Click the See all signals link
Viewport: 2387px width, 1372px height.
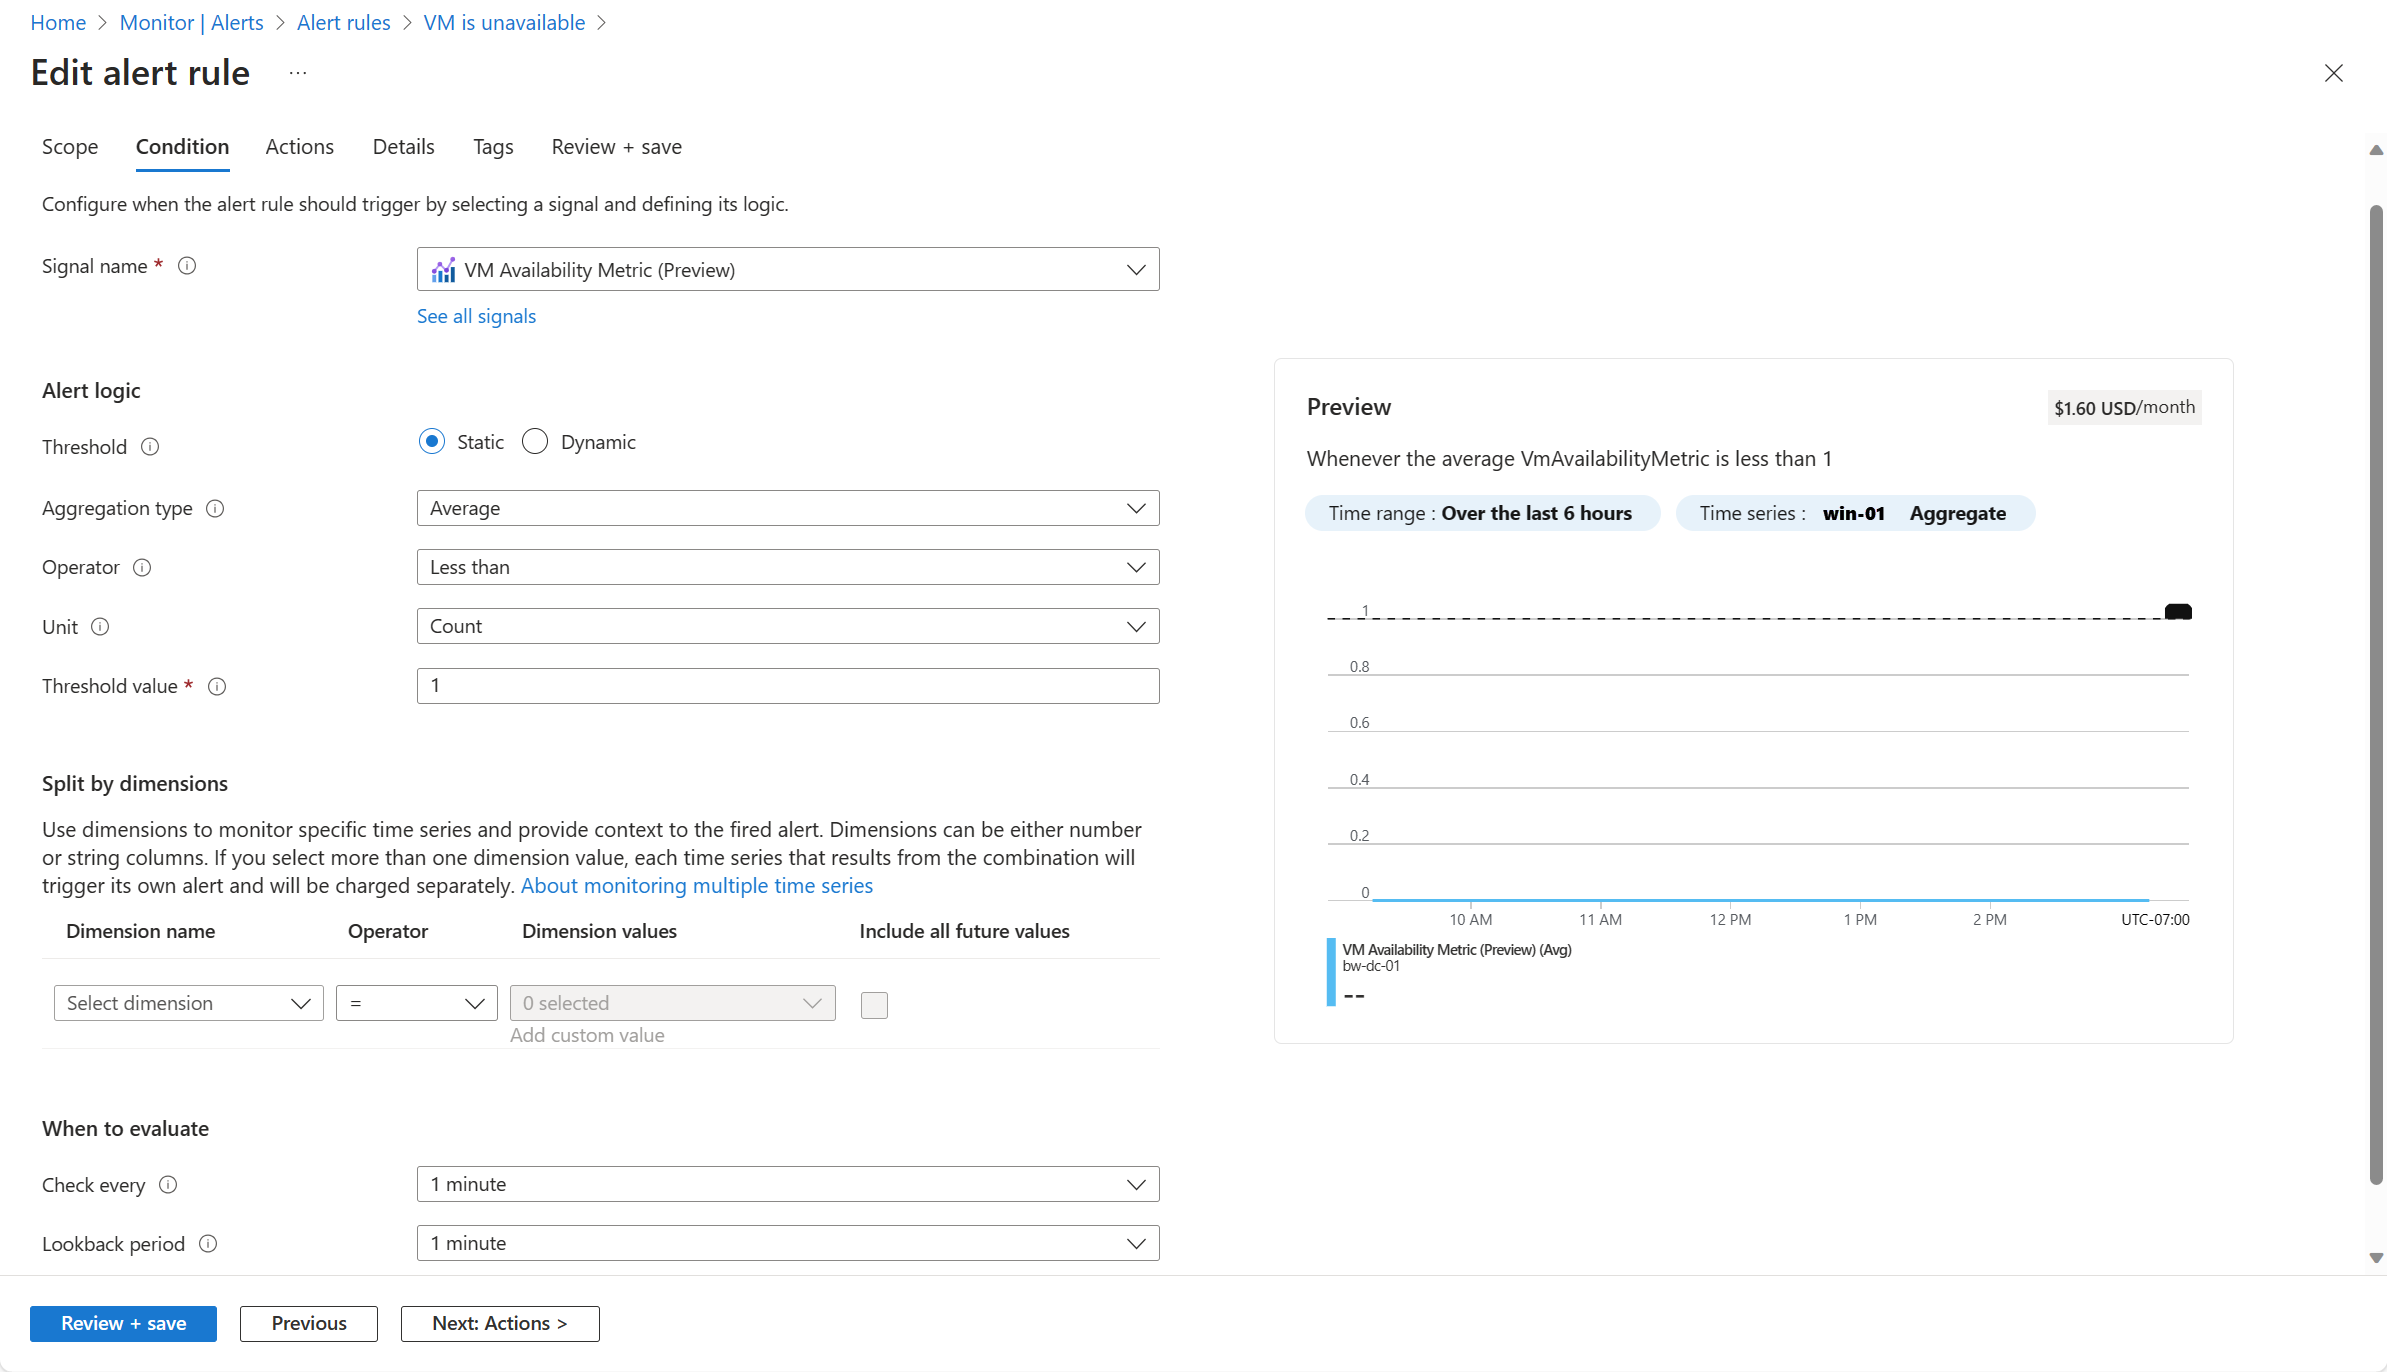[x=476, y=316]
